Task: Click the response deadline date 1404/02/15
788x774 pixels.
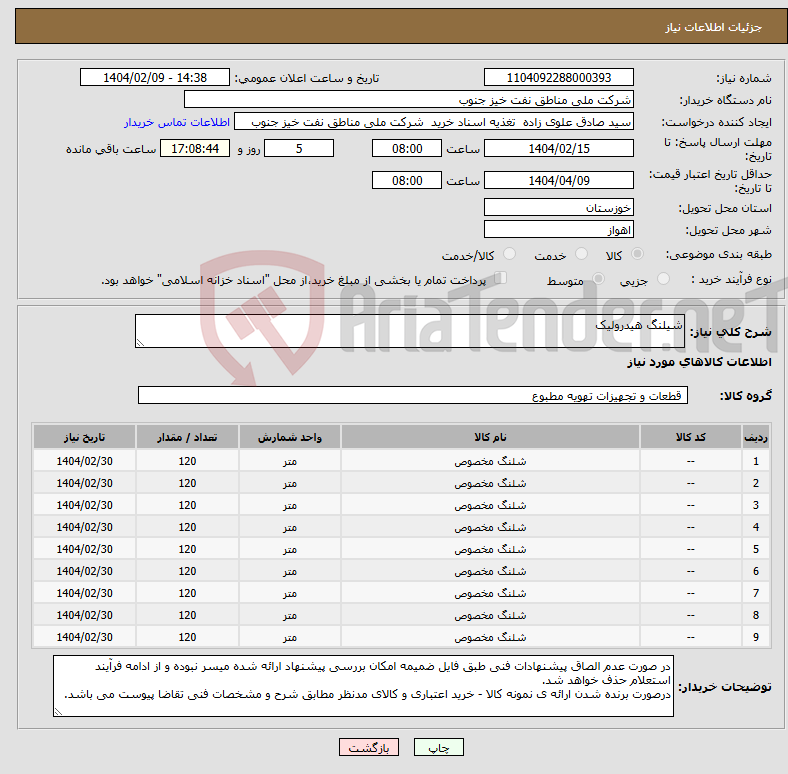Action: coord(558,148)
